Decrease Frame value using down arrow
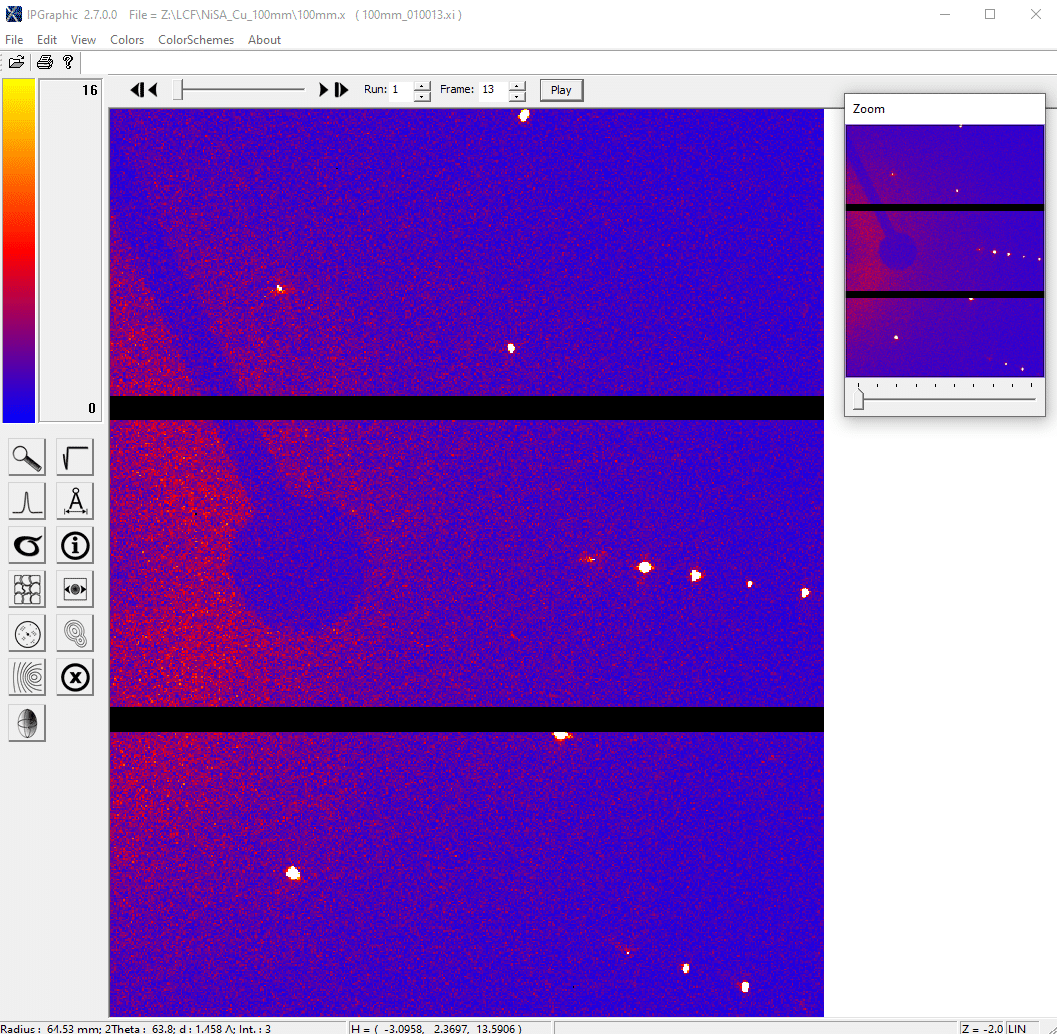The height and width of the screenshot is (1034, 1057). pos(517,95)
